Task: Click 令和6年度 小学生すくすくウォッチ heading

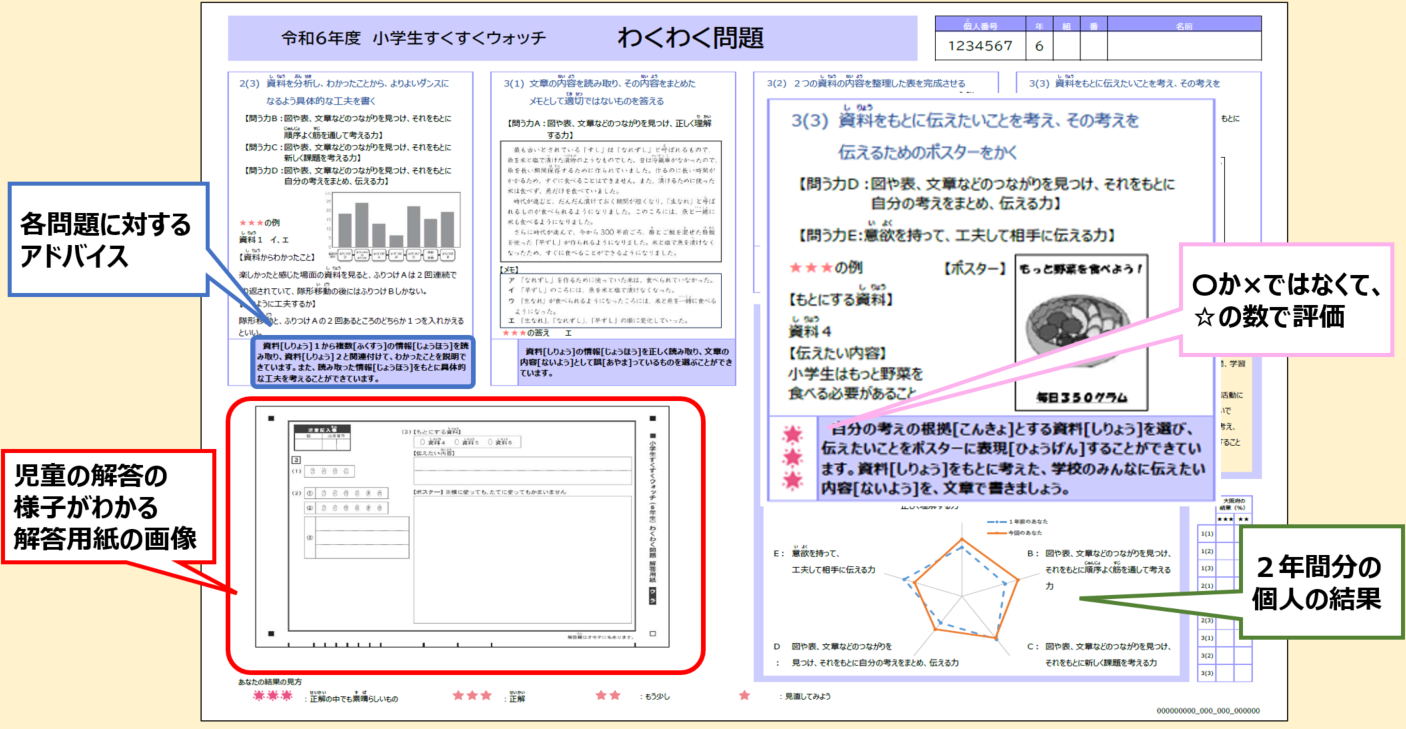Action: point(414,39)
